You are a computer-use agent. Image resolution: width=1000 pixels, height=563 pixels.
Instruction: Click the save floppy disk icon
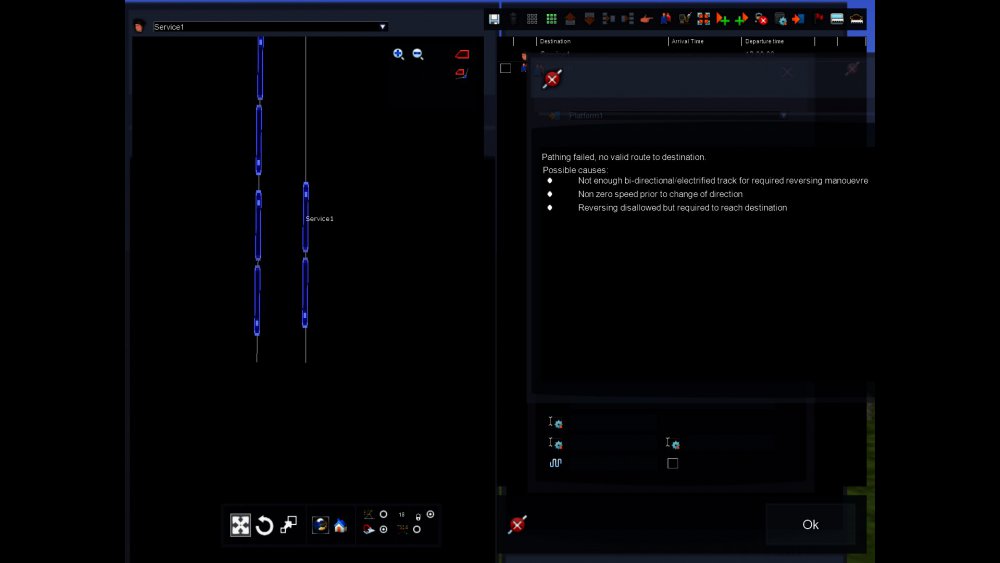[x=494, y=19]
